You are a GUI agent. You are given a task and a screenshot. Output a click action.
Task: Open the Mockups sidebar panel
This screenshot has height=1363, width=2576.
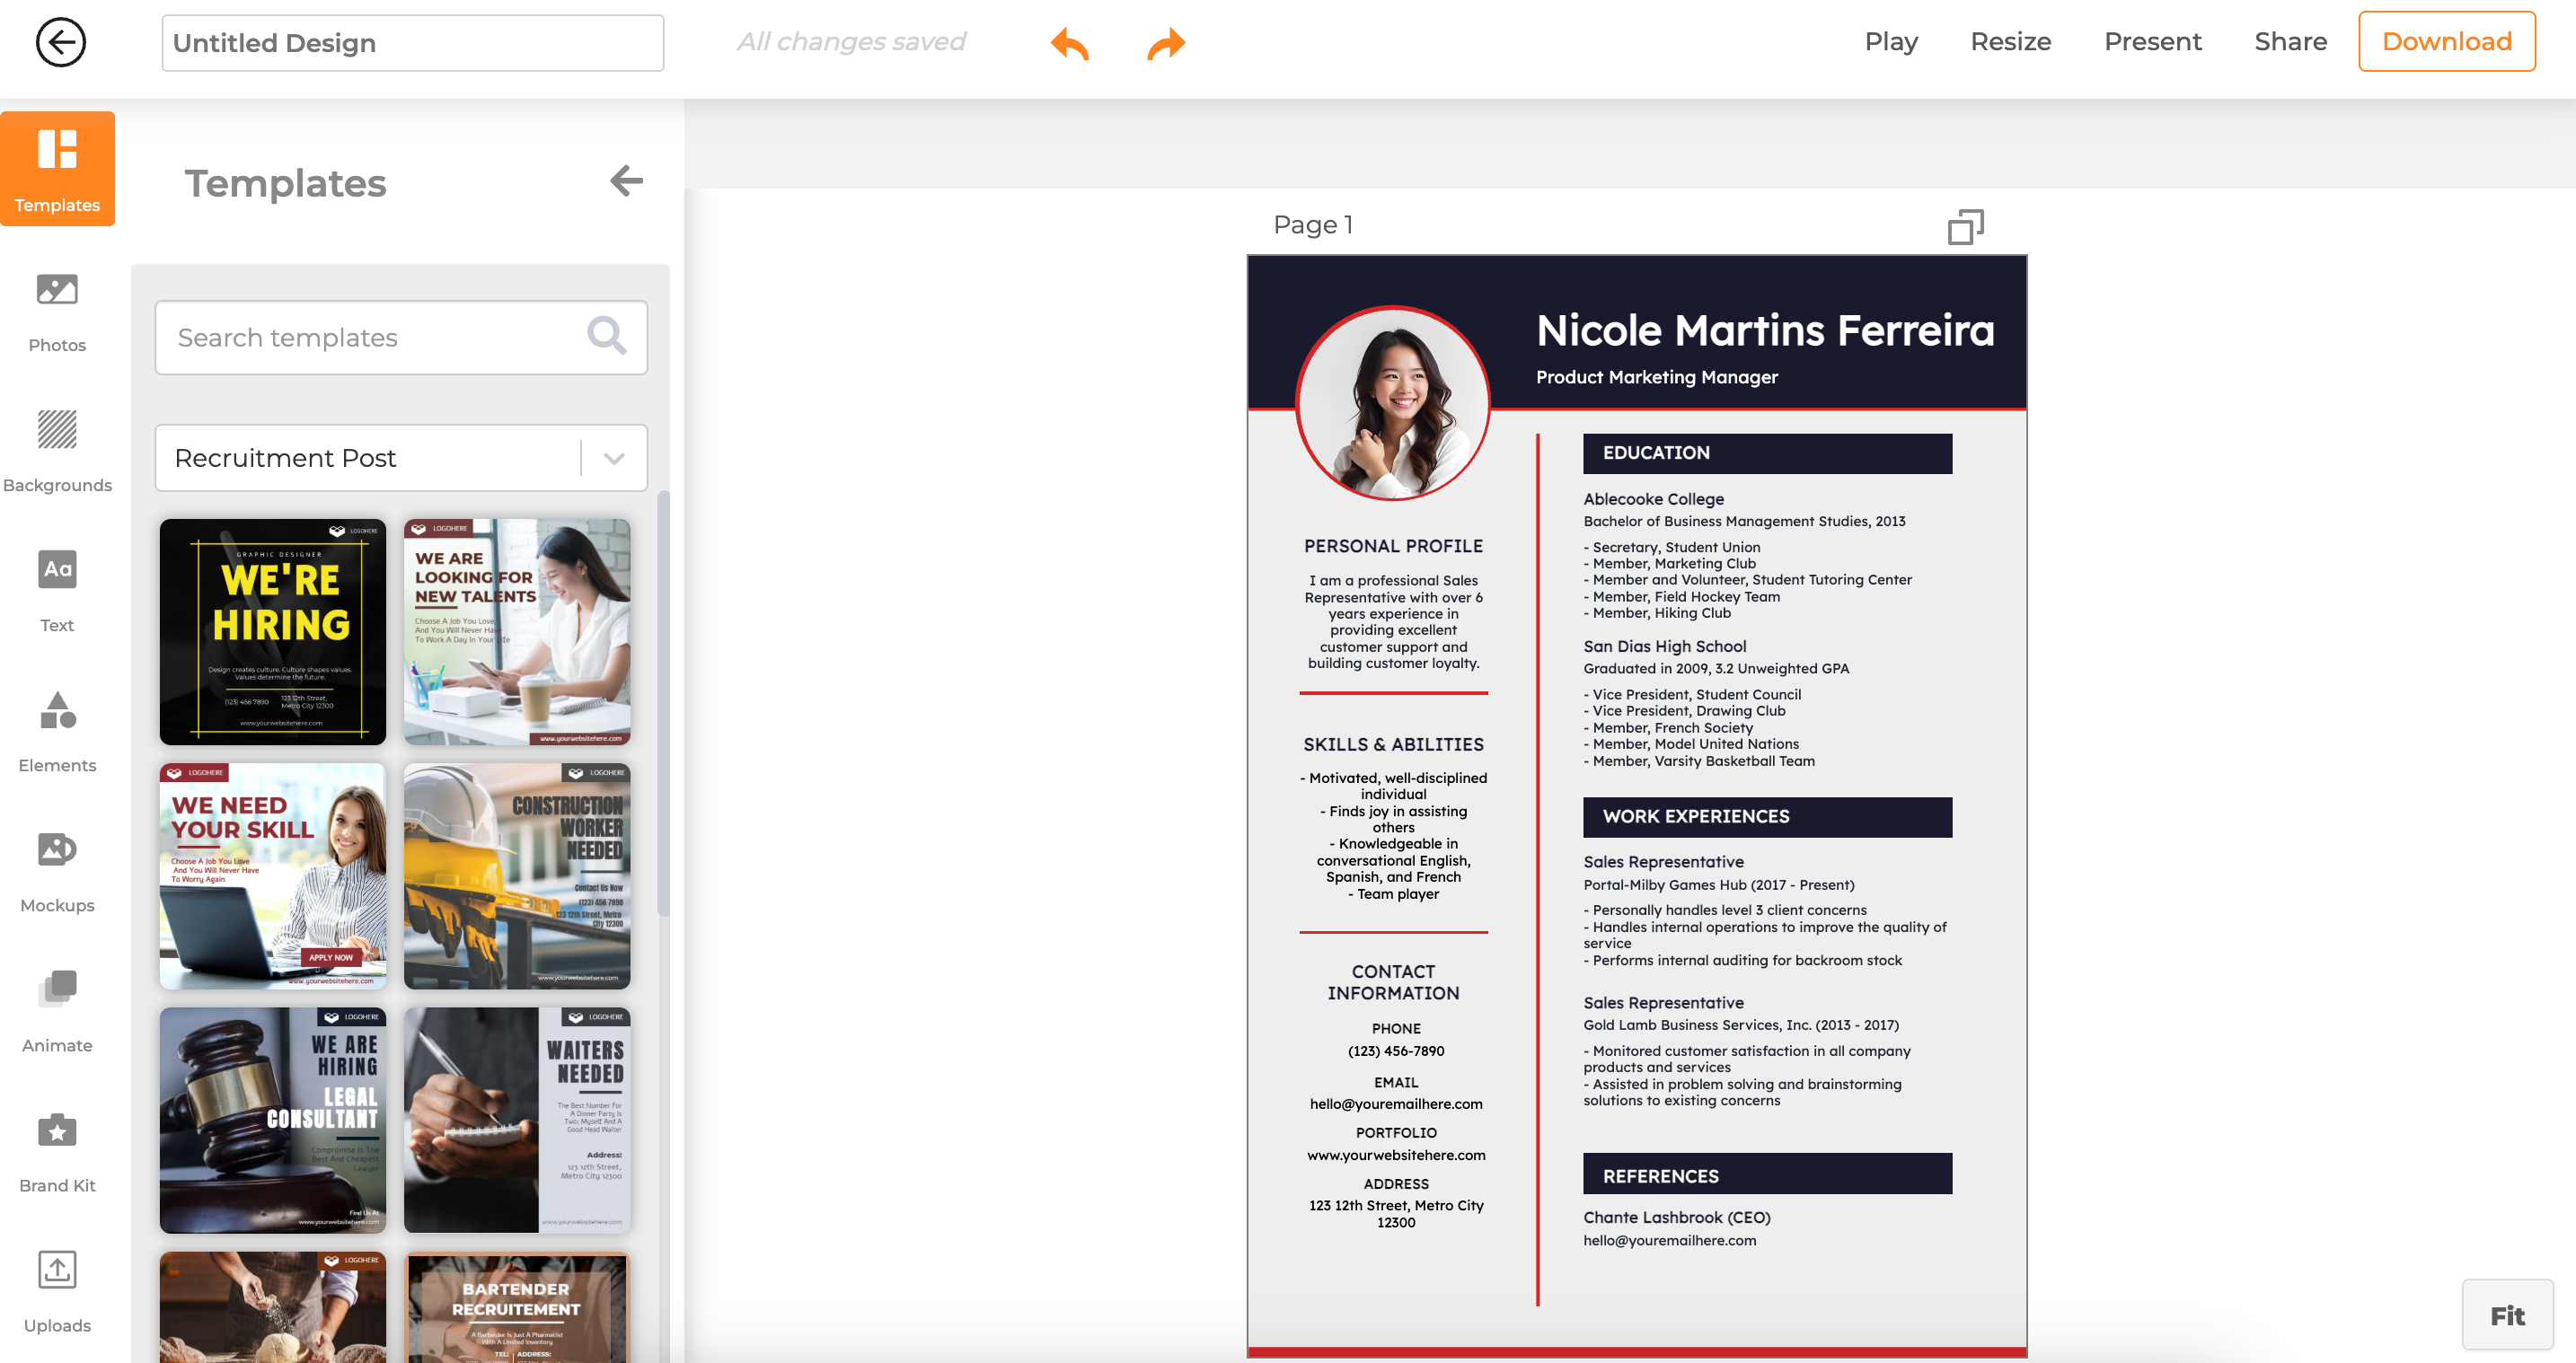coord(57,871)
